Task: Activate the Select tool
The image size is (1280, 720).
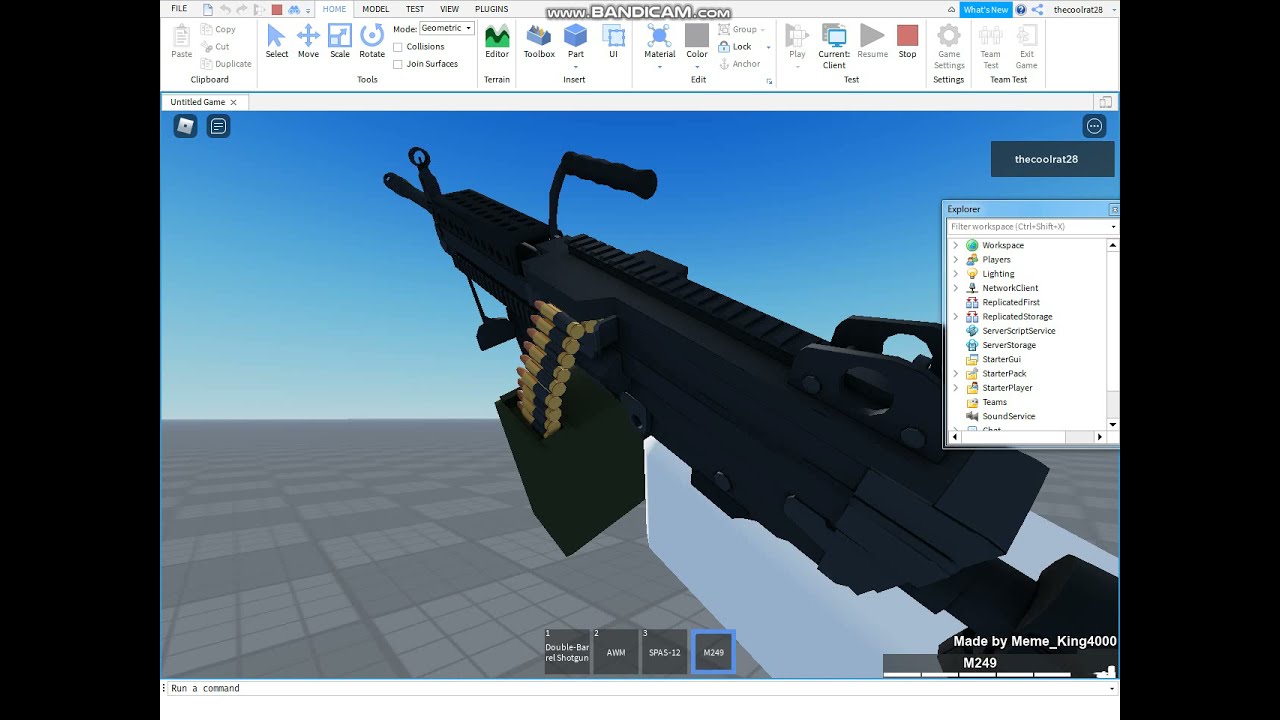Action: tap(277, 41)
